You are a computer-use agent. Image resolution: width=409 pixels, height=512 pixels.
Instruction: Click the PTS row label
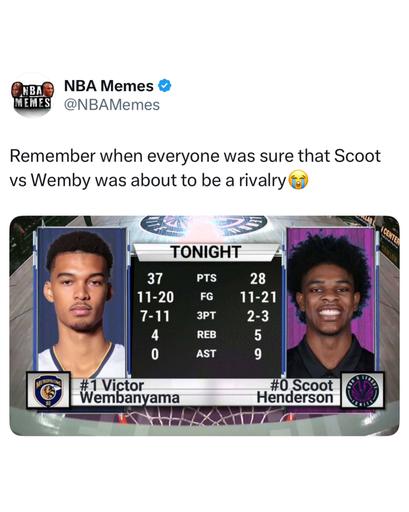pos(206,278)
